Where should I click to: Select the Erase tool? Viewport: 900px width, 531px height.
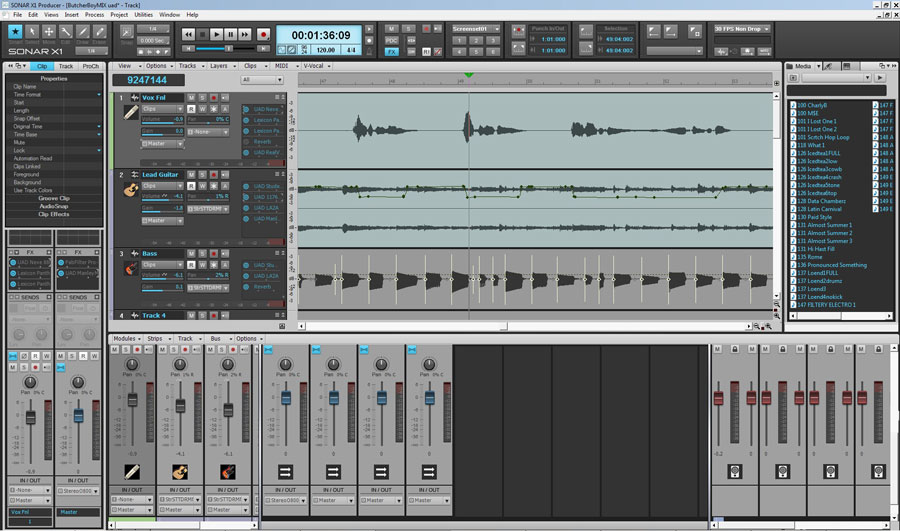[100, 32]
